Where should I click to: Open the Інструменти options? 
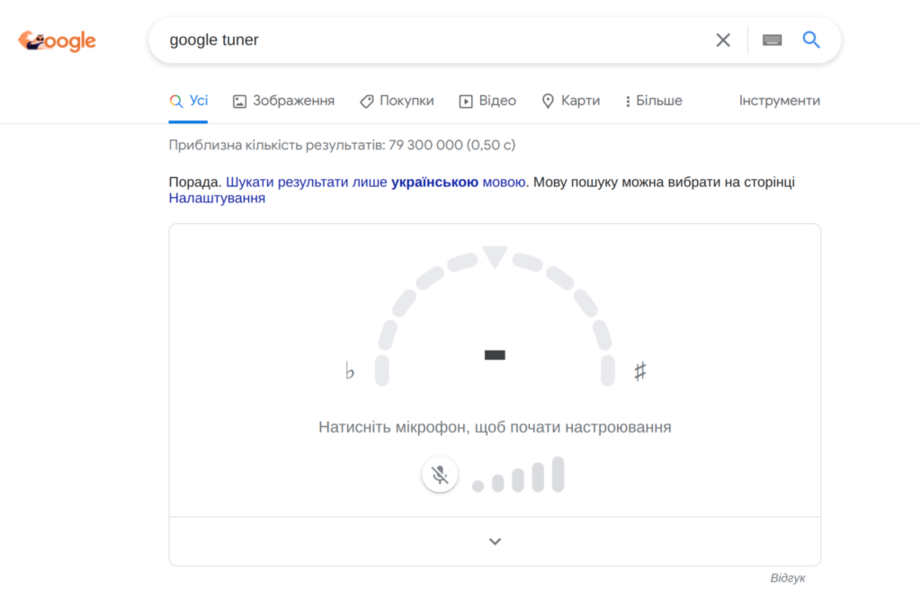[x=780, y=100]
